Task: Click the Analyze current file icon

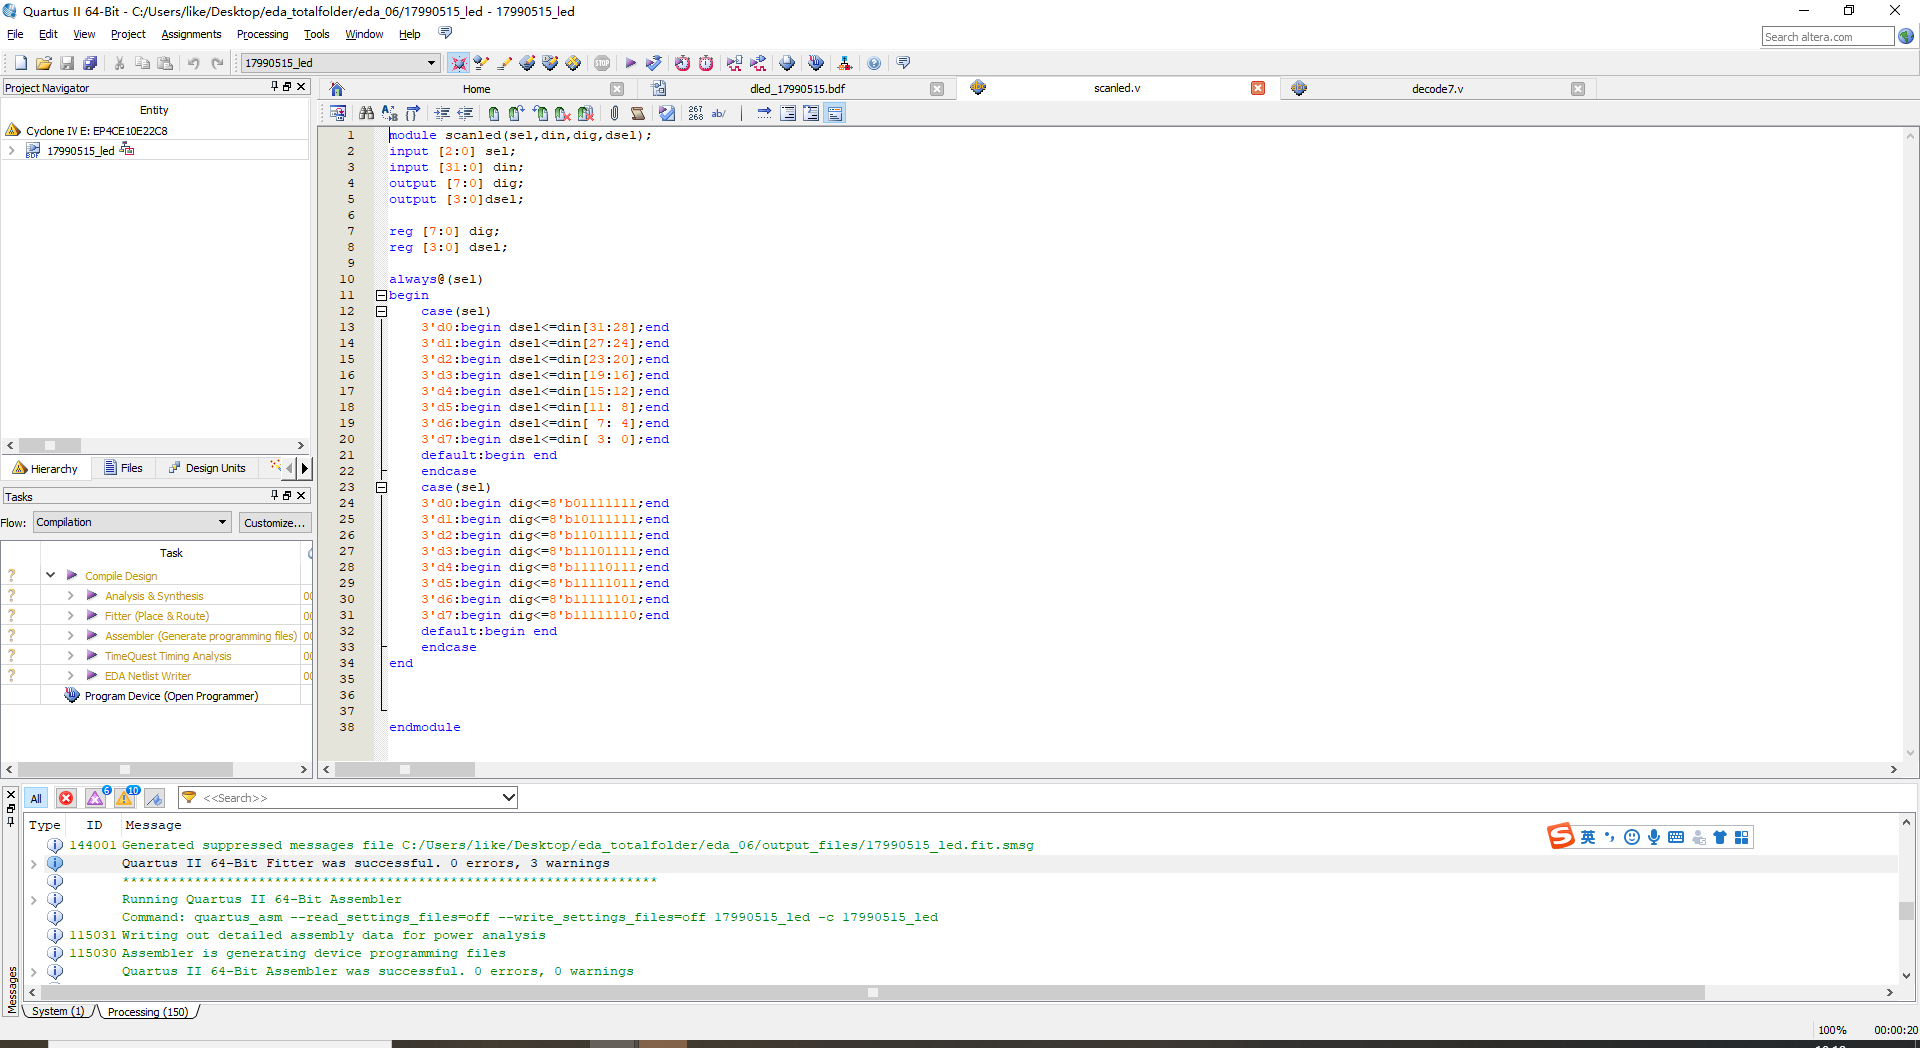Action: (x=667, y=113)
